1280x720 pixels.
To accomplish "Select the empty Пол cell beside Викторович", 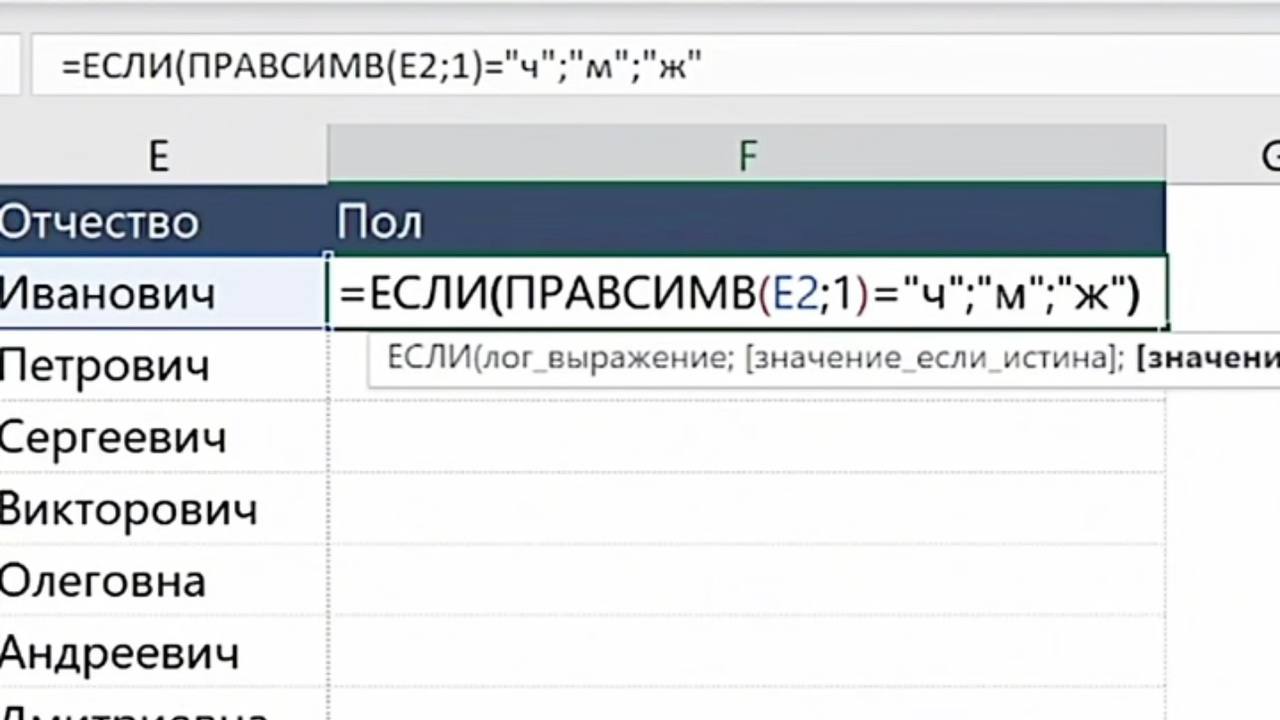I will (x=747, y=508).
